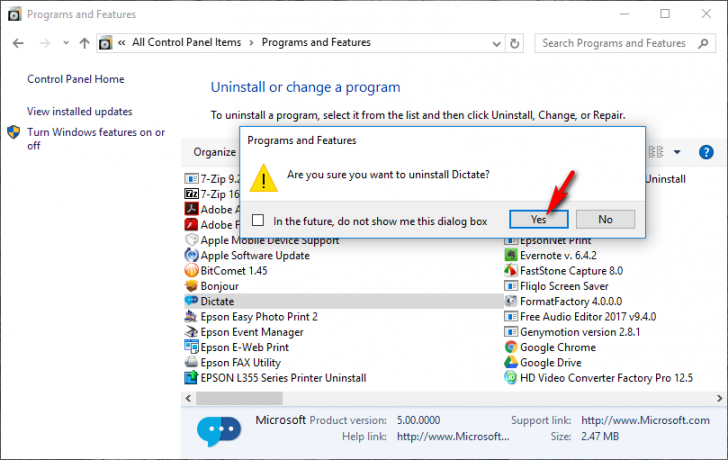Click the http://www.Microsoft.com support link
728x460 pixels.
645,421
